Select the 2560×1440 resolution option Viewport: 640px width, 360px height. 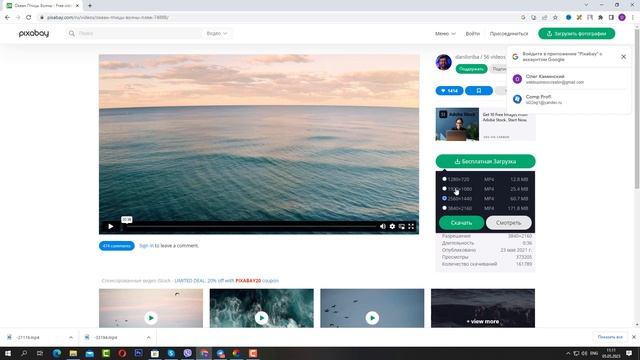pyautogui.click(x=444, y=198)
